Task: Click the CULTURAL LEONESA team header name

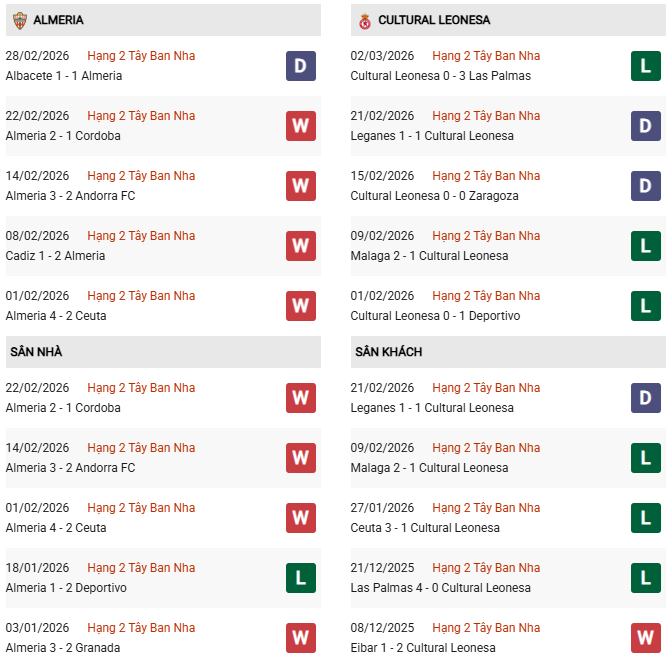Action: tap(434, 20)
